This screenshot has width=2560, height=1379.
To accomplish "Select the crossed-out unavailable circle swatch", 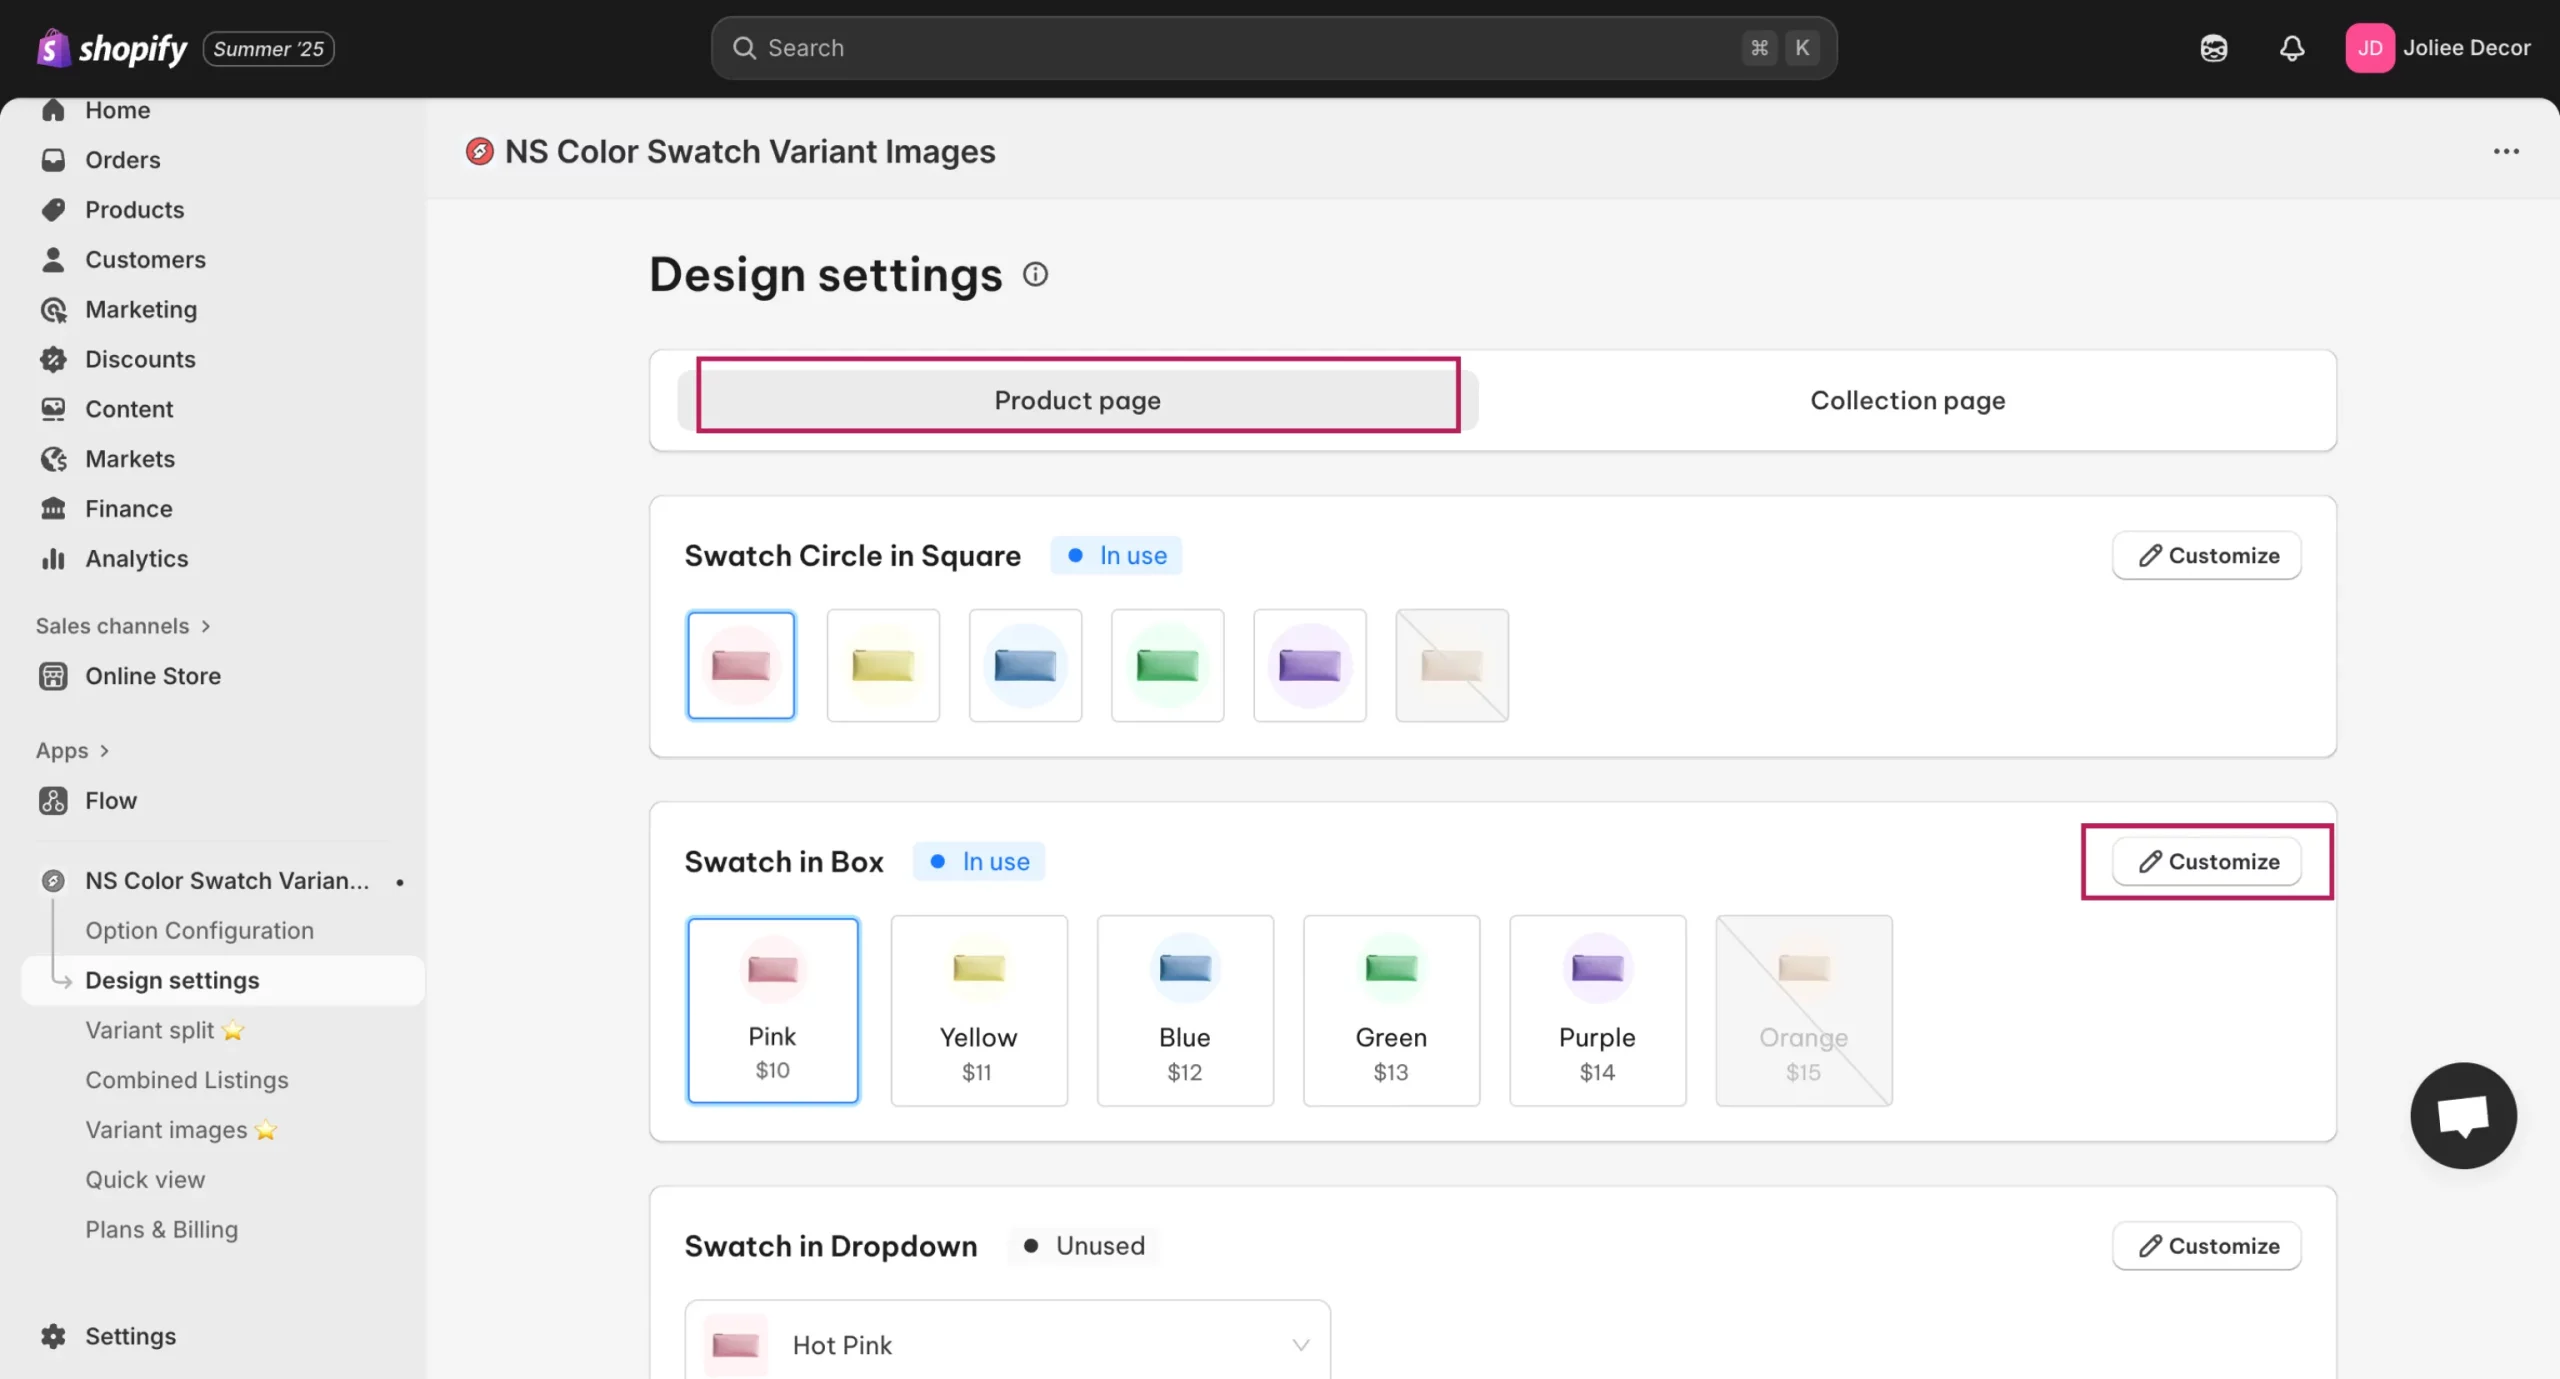I will click(1452, 665).
